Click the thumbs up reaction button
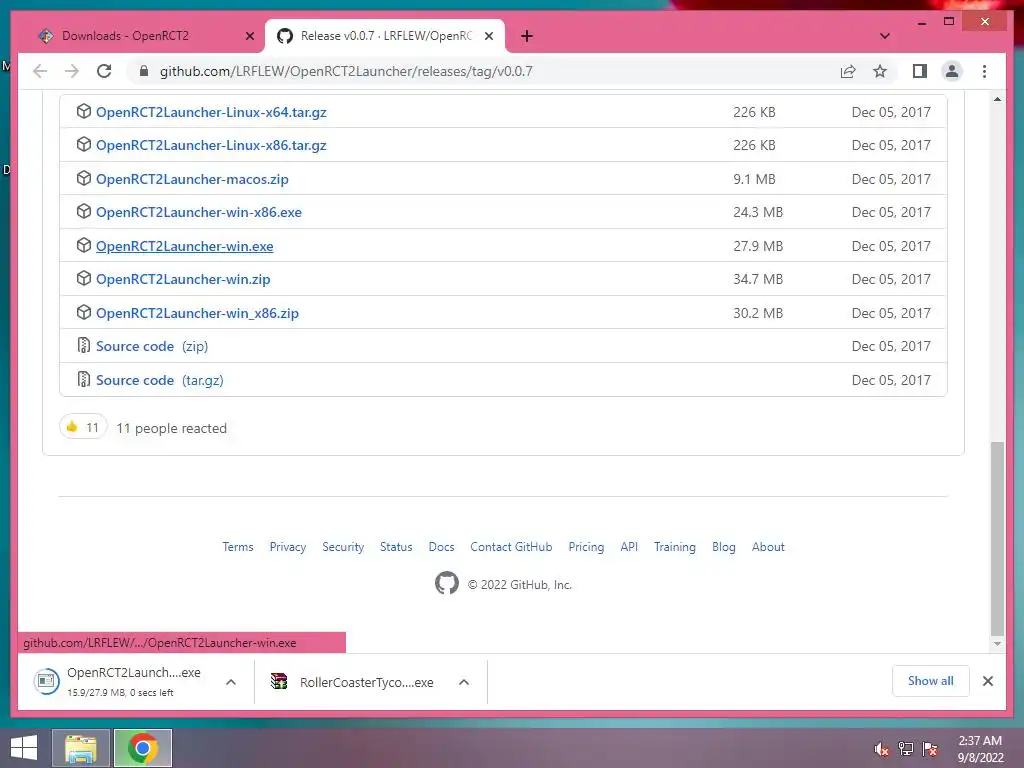The height and width of the screenshot is (768, 1024). 83,427
